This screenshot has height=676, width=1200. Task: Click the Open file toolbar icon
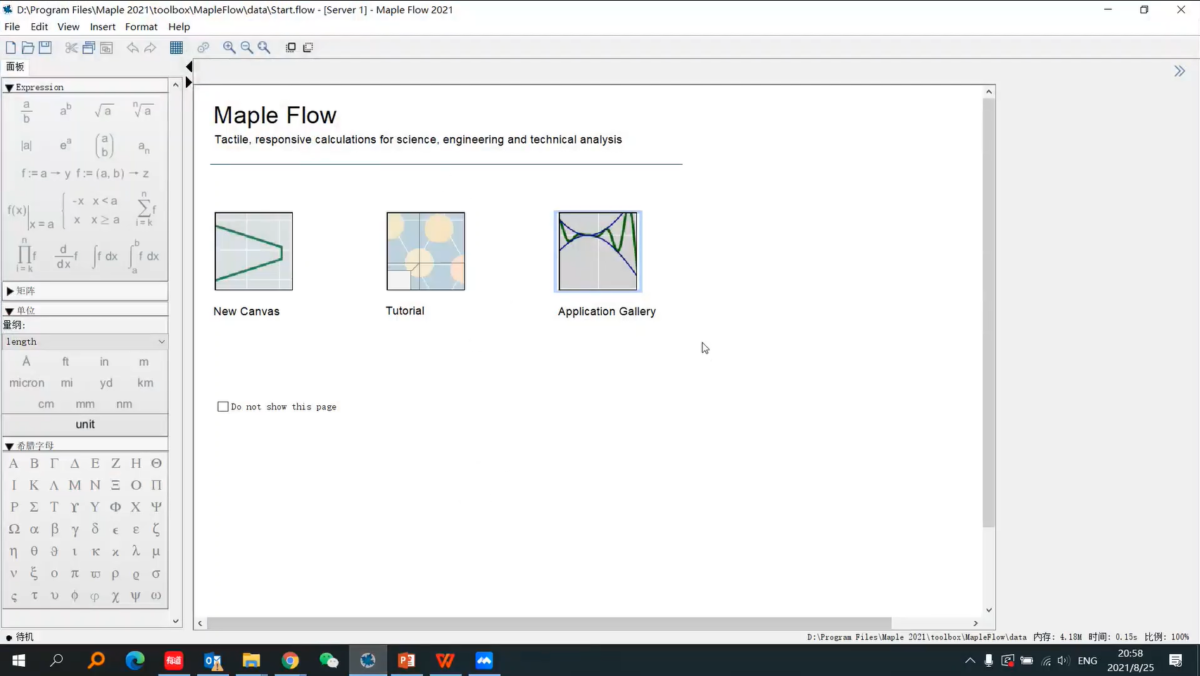pos(28,47)
